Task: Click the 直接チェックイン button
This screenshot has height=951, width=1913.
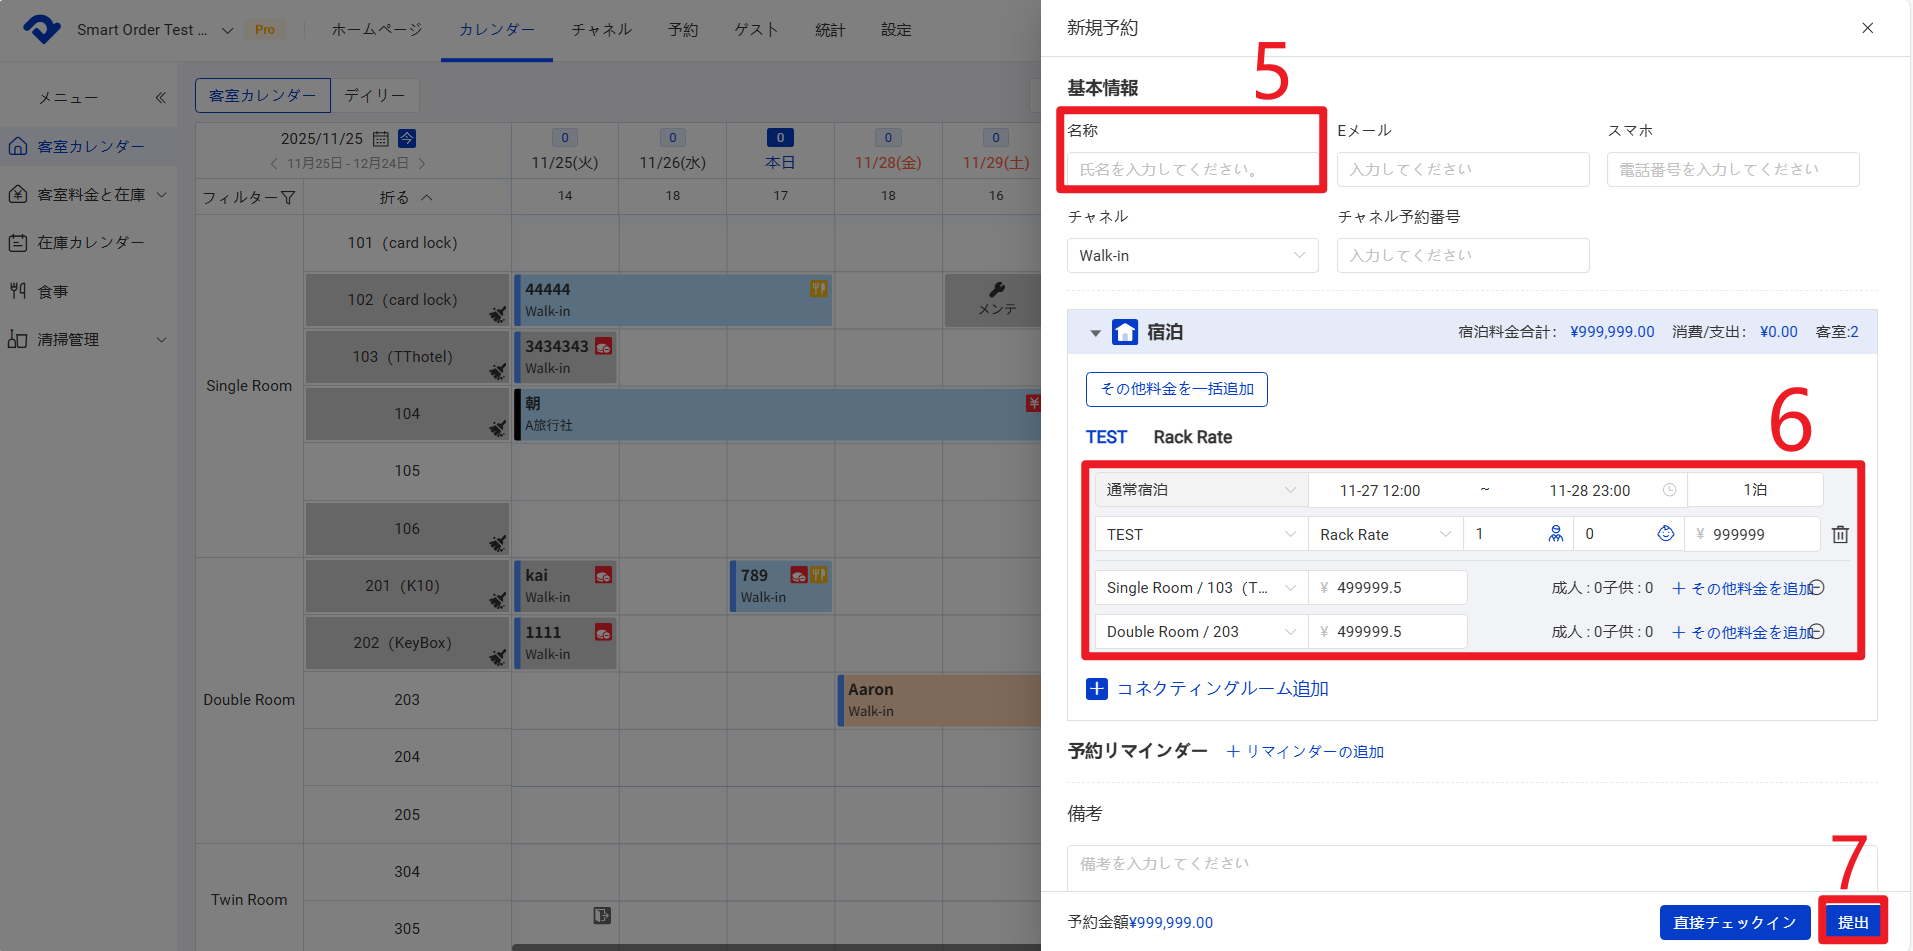Action: click(1734, 922)
